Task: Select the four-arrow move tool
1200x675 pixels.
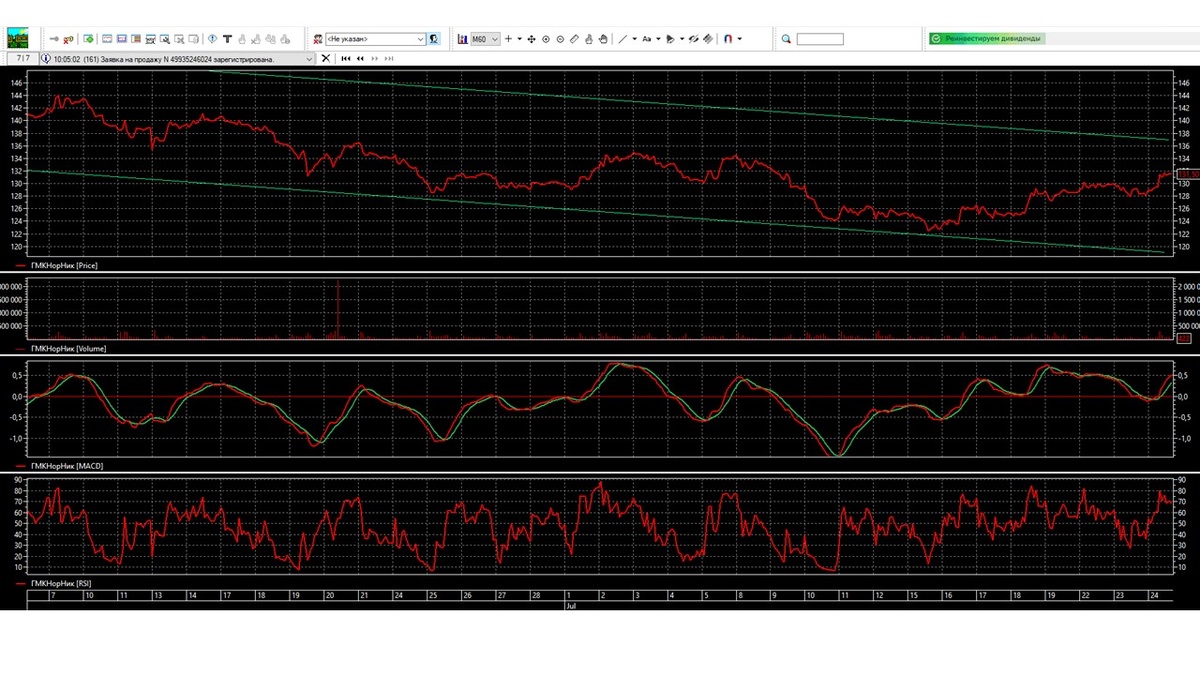Action: coord(532,39)
